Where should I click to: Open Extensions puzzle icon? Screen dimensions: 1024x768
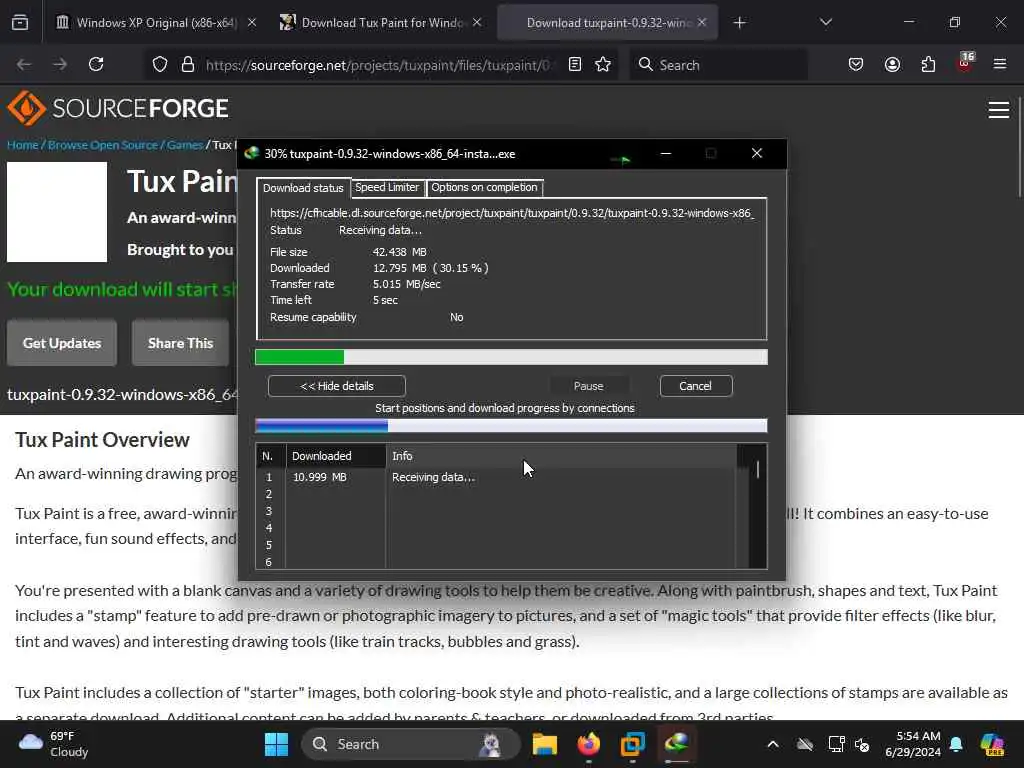click(928, 65)
